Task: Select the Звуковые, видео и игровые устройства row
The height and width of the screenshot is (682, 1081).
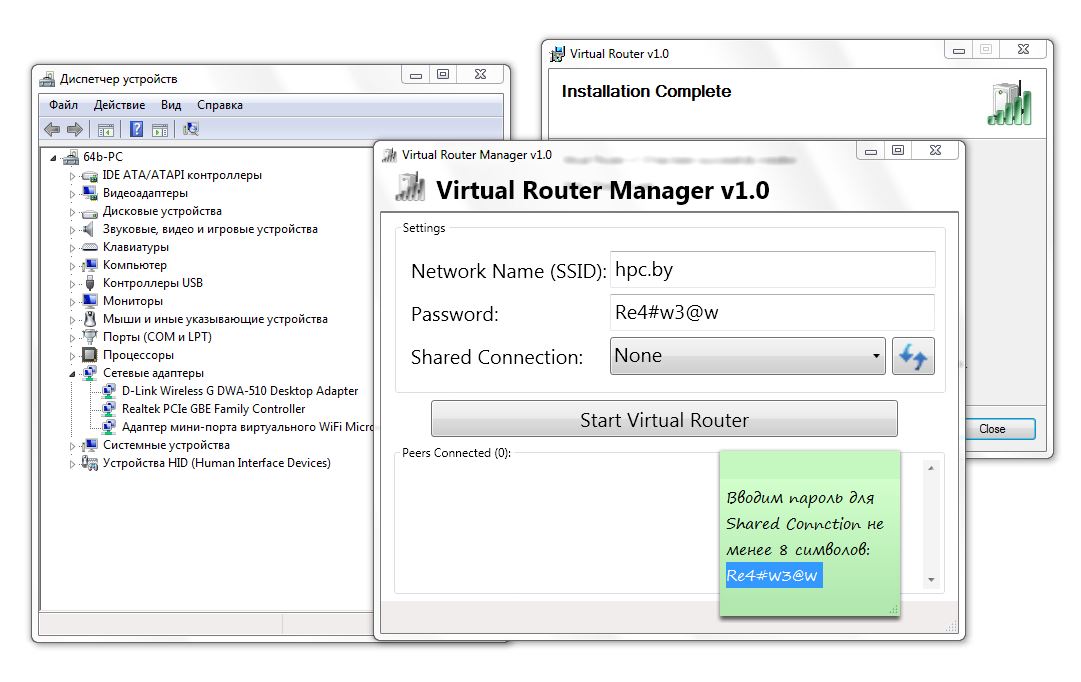Action: pyautogui.click(x=210, y=229)
